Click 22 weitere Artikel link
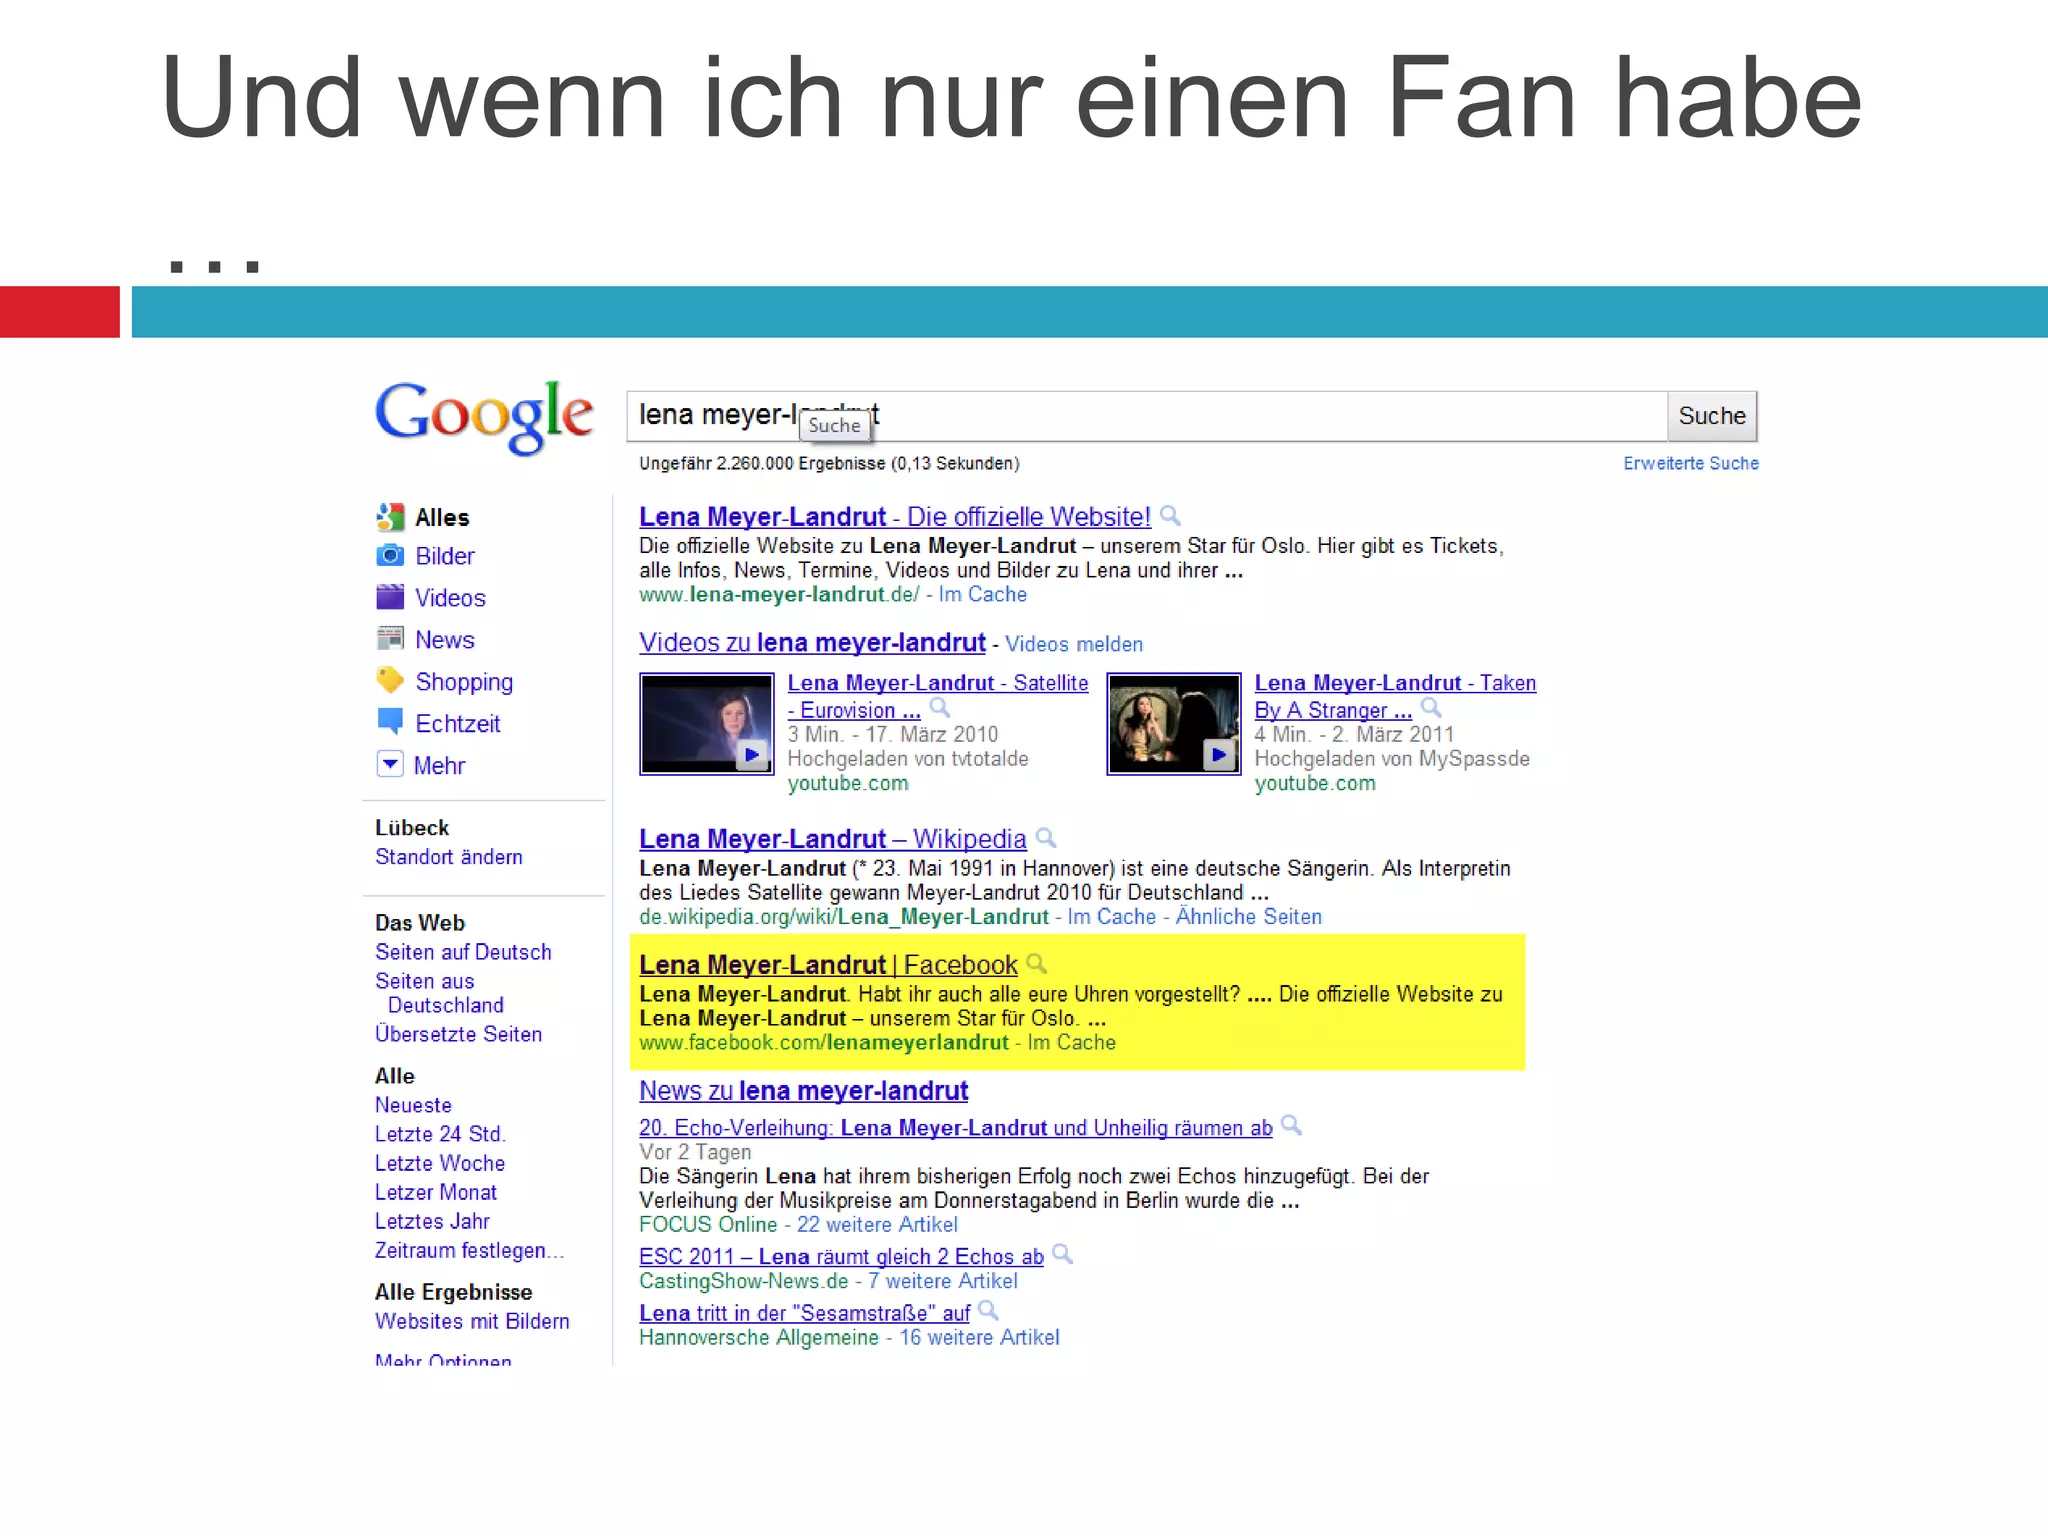The image size is (2048, 1536). [x=877, y=1224]
